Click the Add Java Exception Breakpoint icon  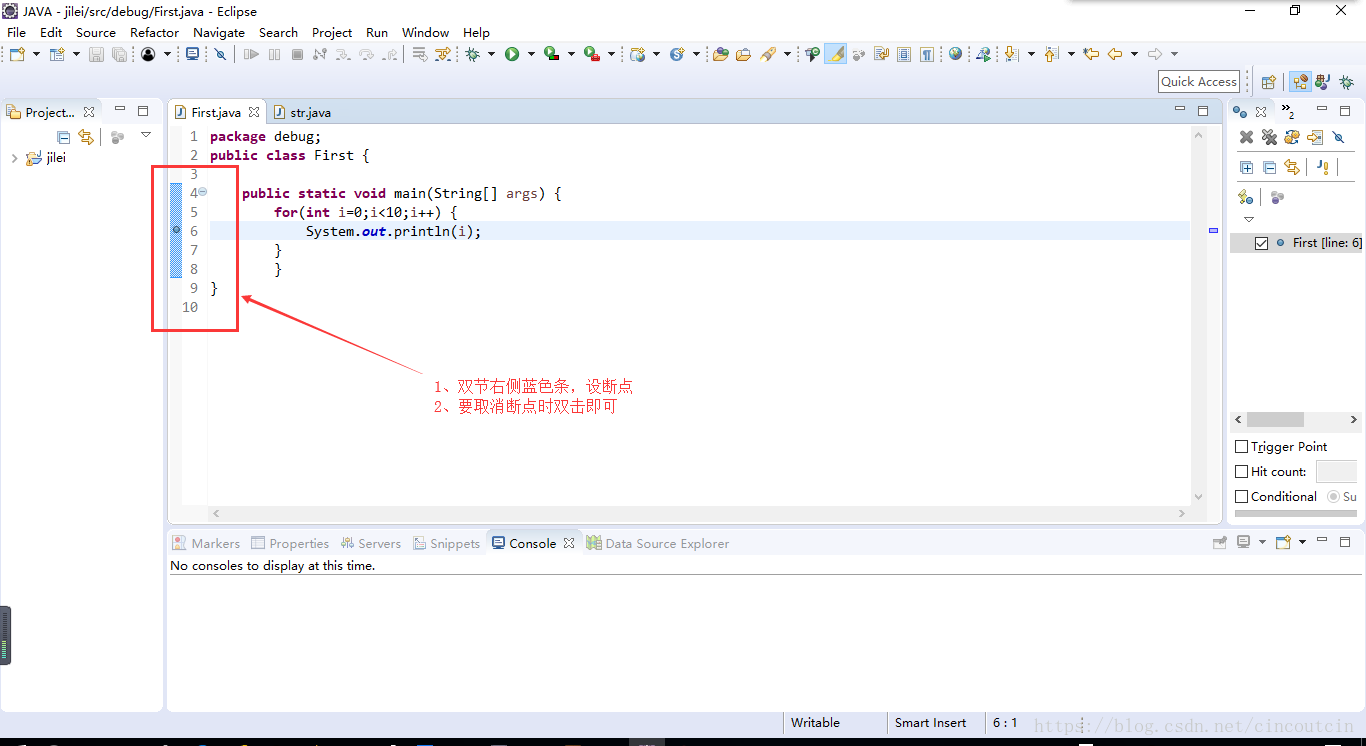pyautogui.click(x=1322, y=167)
